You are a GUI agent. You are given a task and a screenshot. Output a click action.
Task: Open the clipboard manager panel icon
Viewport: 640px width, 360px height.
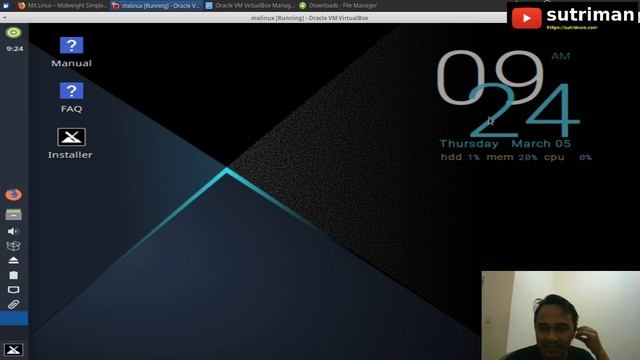tap(13, 275)
